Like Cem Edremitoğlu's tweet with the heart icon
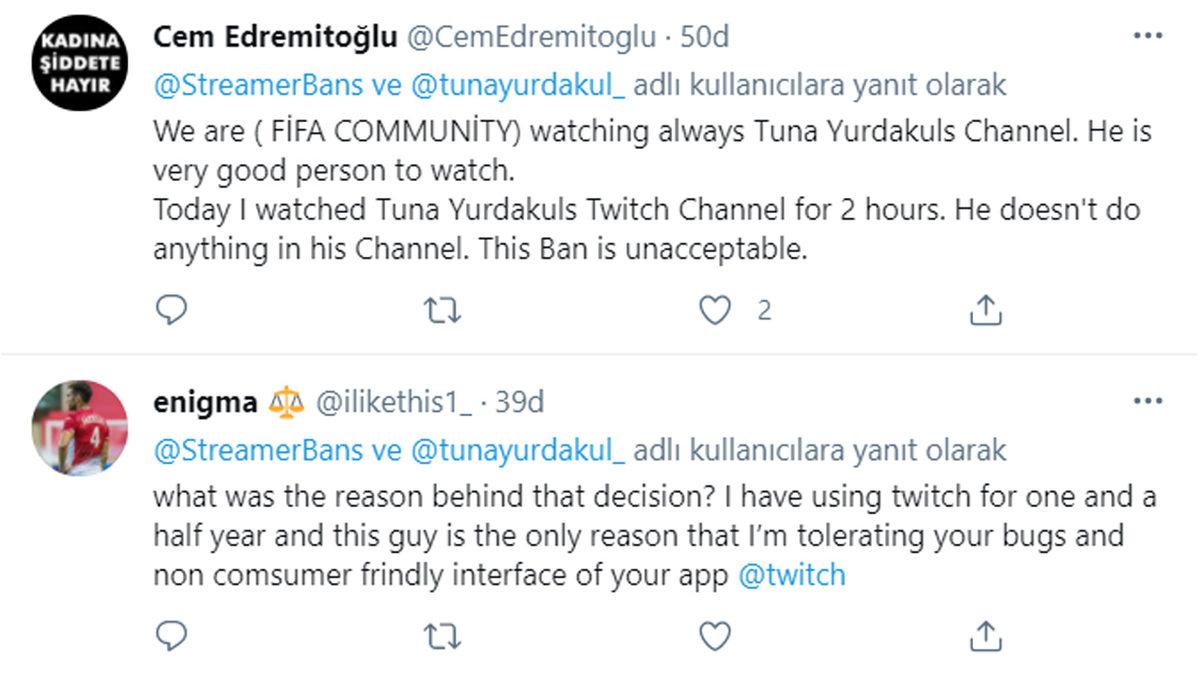Screen dimensions: 1200x675 tap(714, 310)
